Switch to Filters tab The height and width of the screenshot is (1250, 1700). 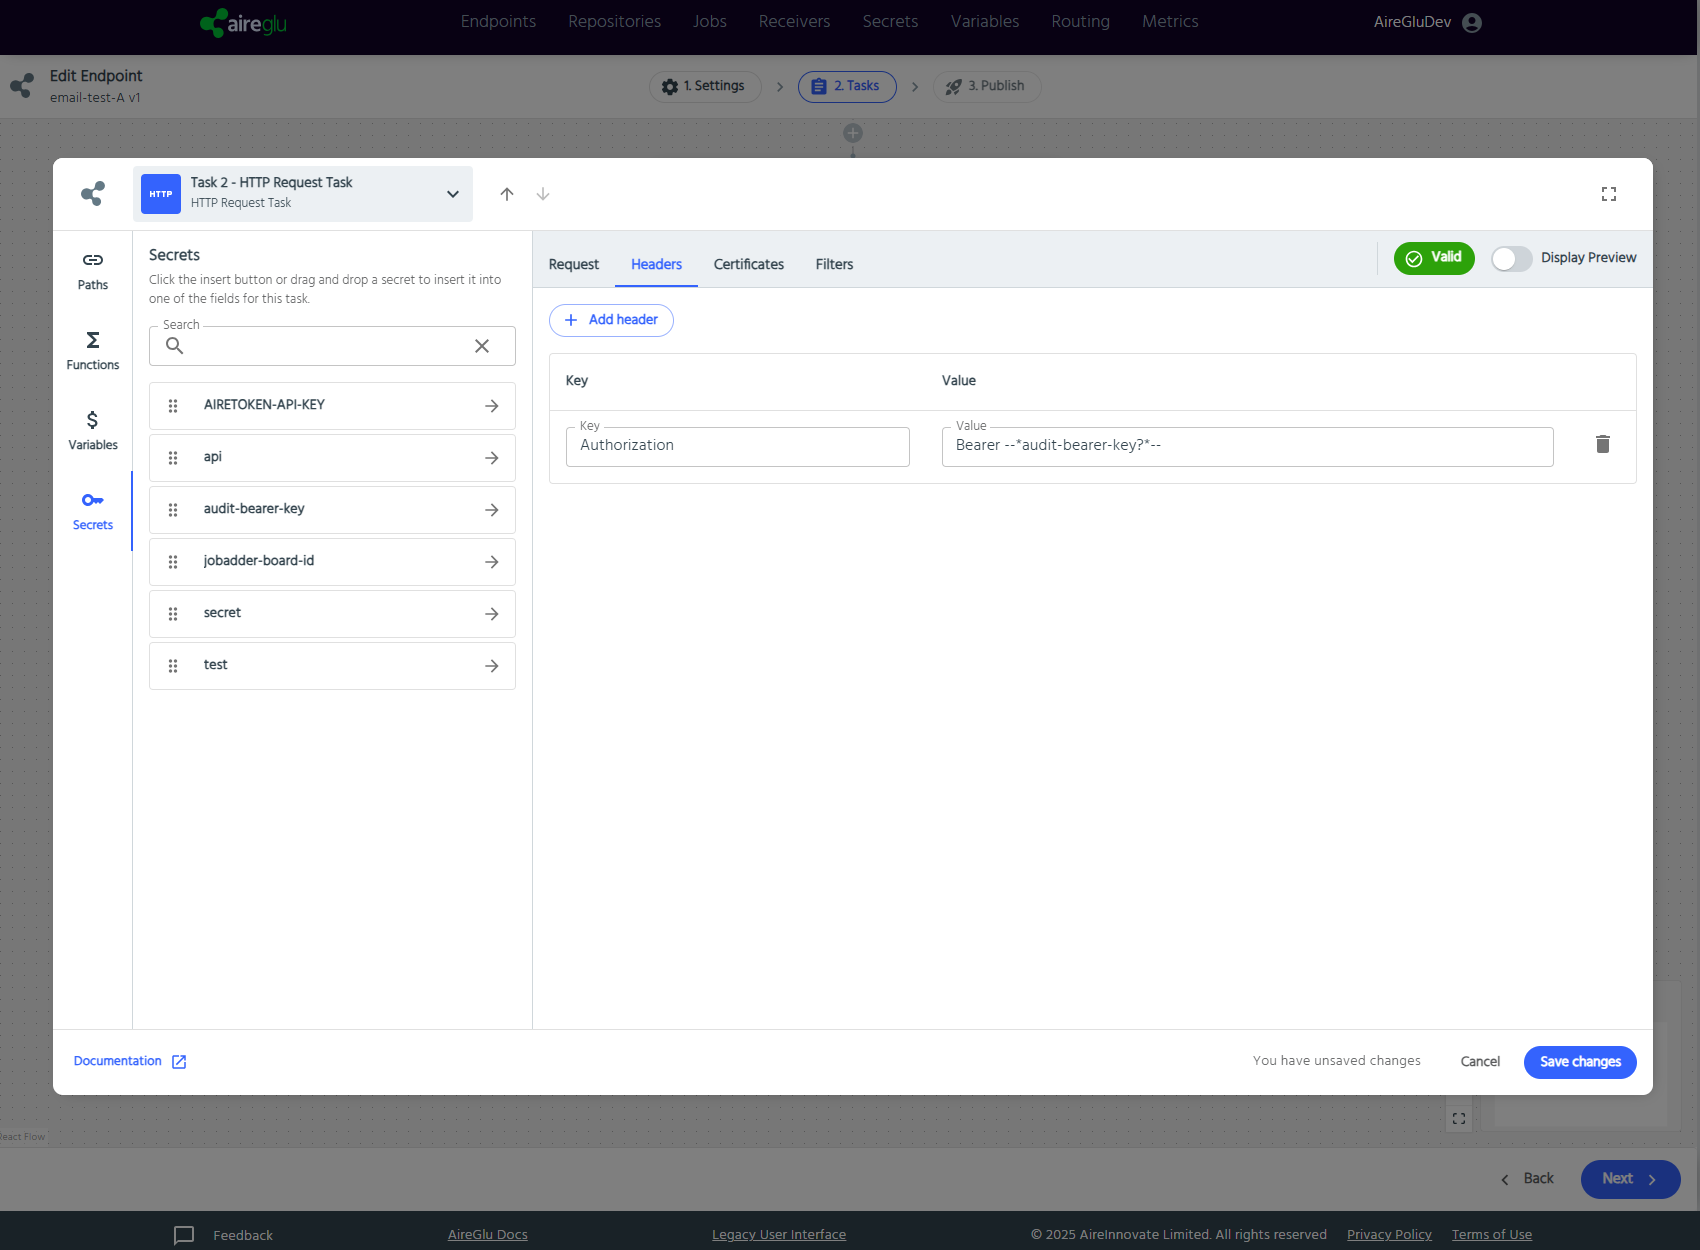click(834, 264)
